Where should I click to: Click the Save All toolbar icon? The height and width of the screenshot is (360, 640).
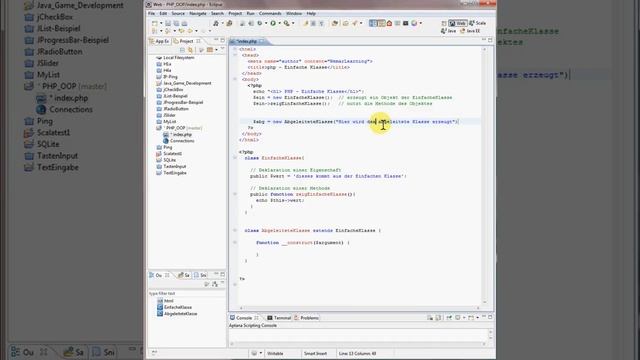point(176,23)
